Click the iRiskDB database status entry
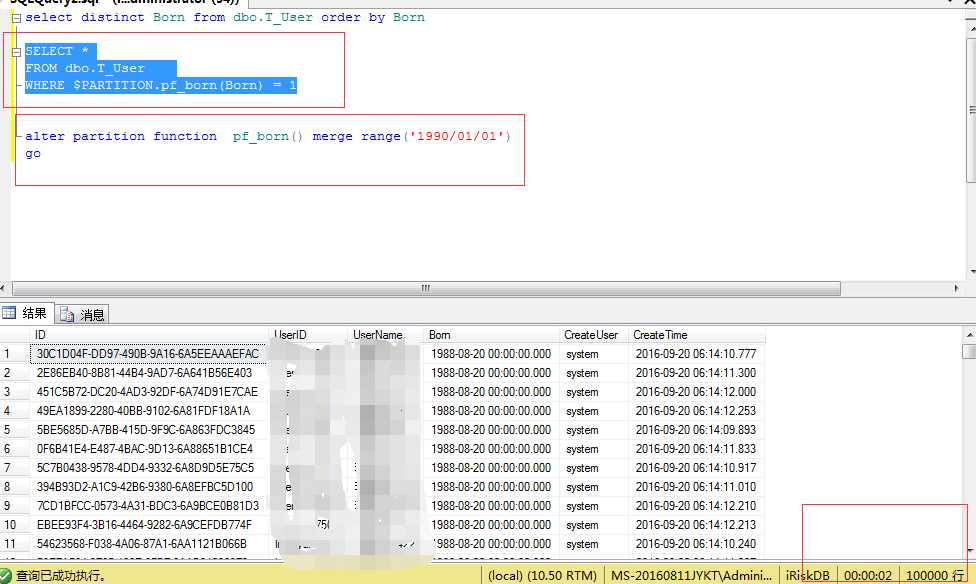This screenshot has height=584, width=976. point(807,575)
